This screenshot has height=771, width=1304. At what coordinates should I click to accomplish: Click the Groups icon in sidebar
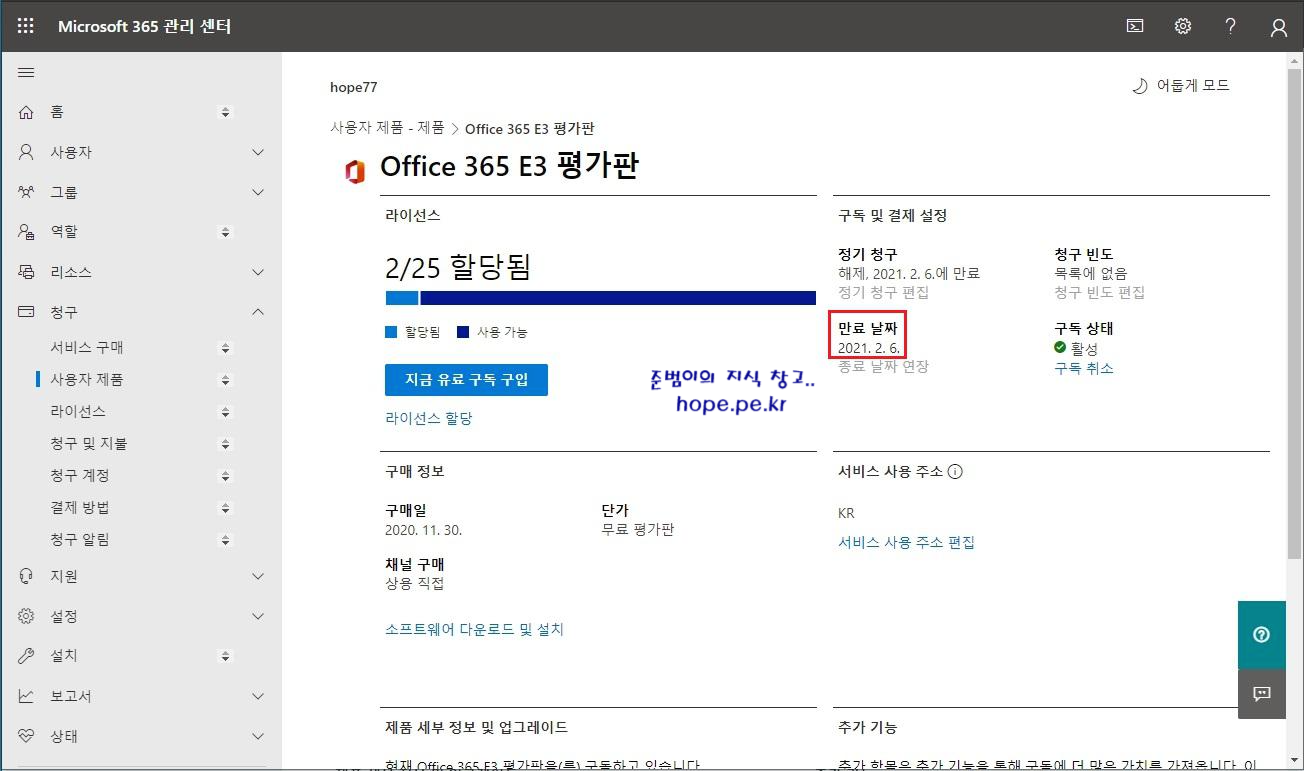click(26, 192)
